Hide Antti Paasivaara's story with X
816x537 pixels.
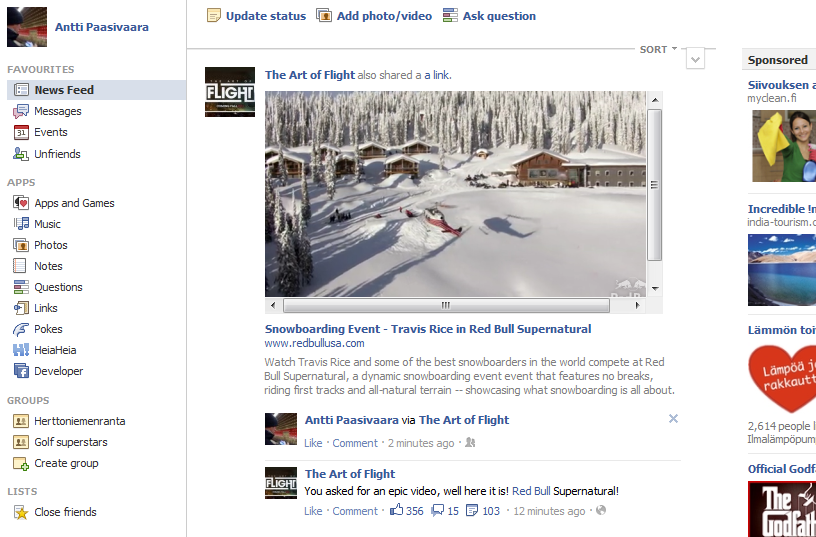673,419
